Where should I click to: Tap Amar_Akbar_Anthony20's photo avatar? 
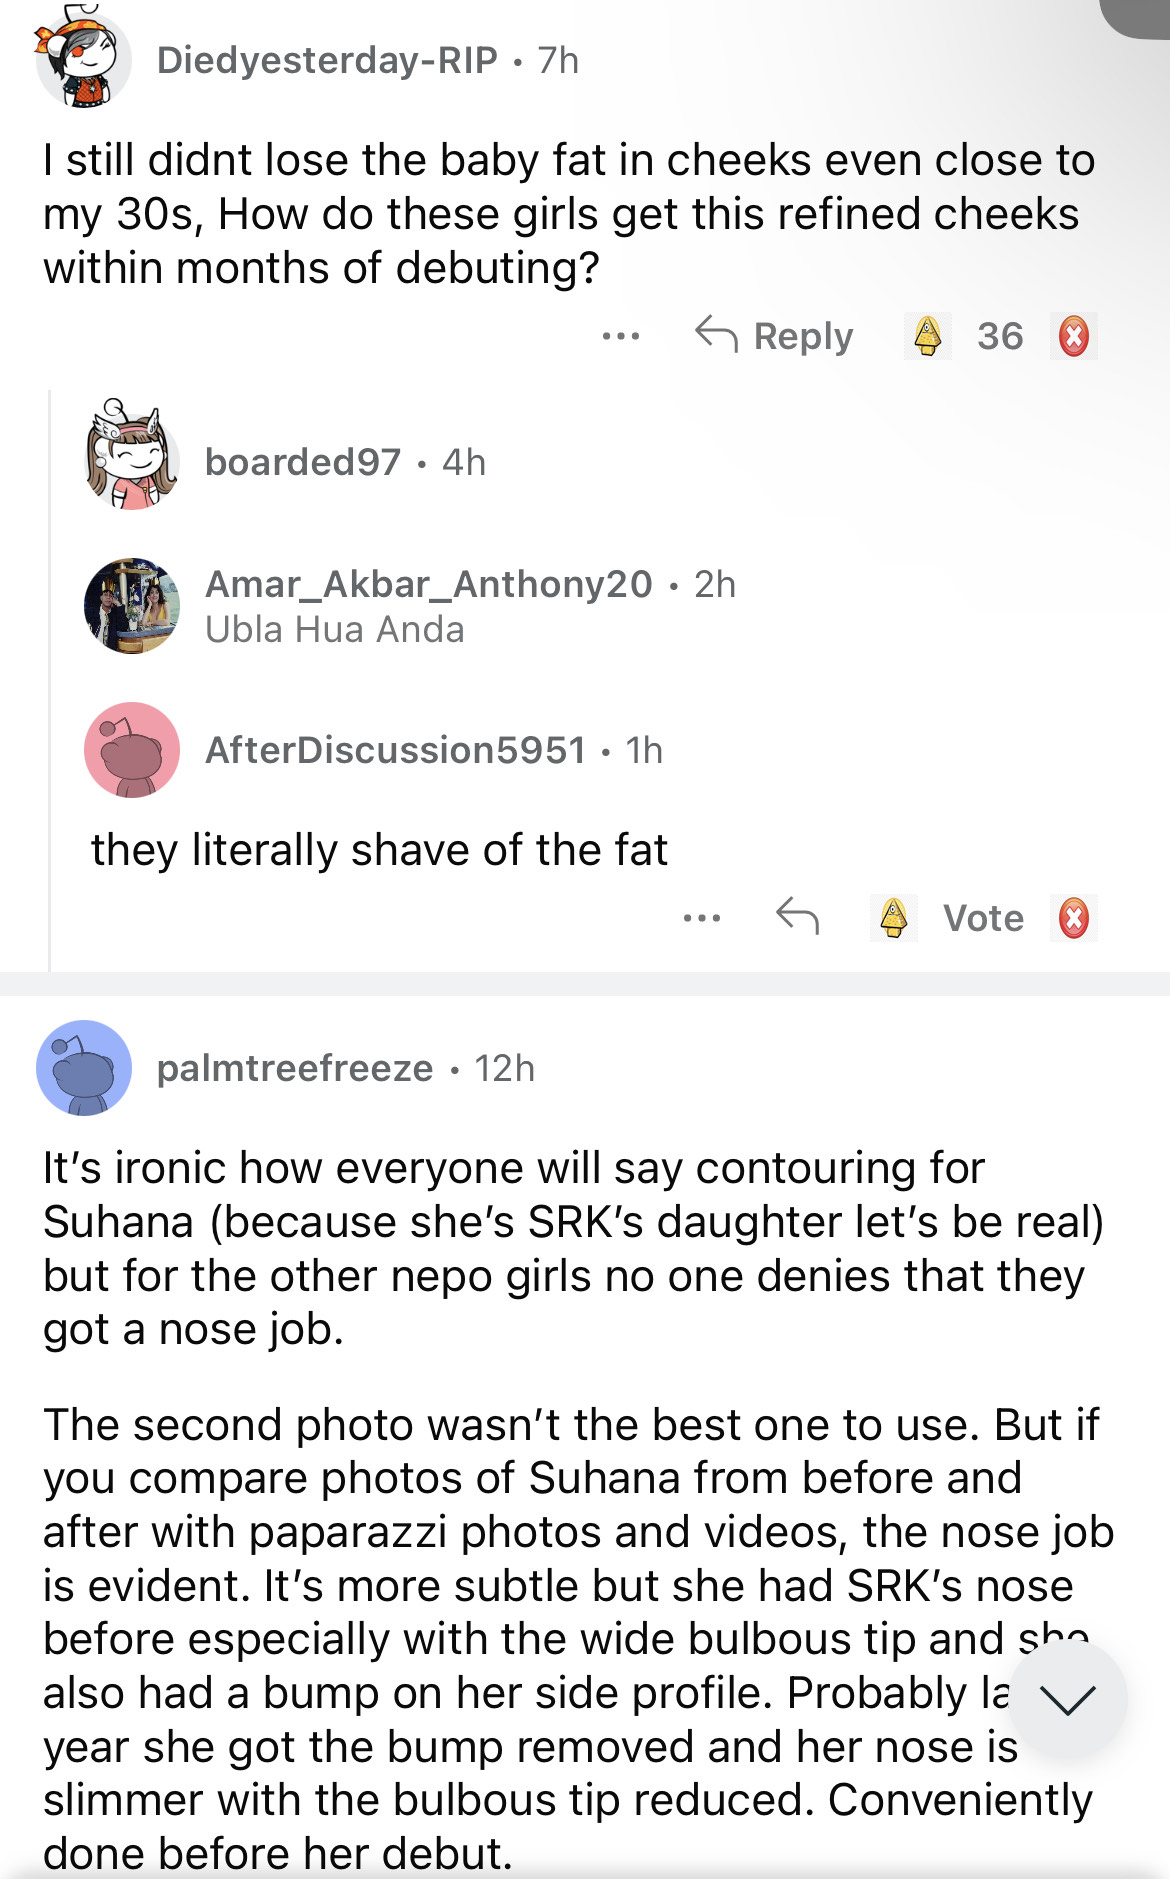pos(132,606)
